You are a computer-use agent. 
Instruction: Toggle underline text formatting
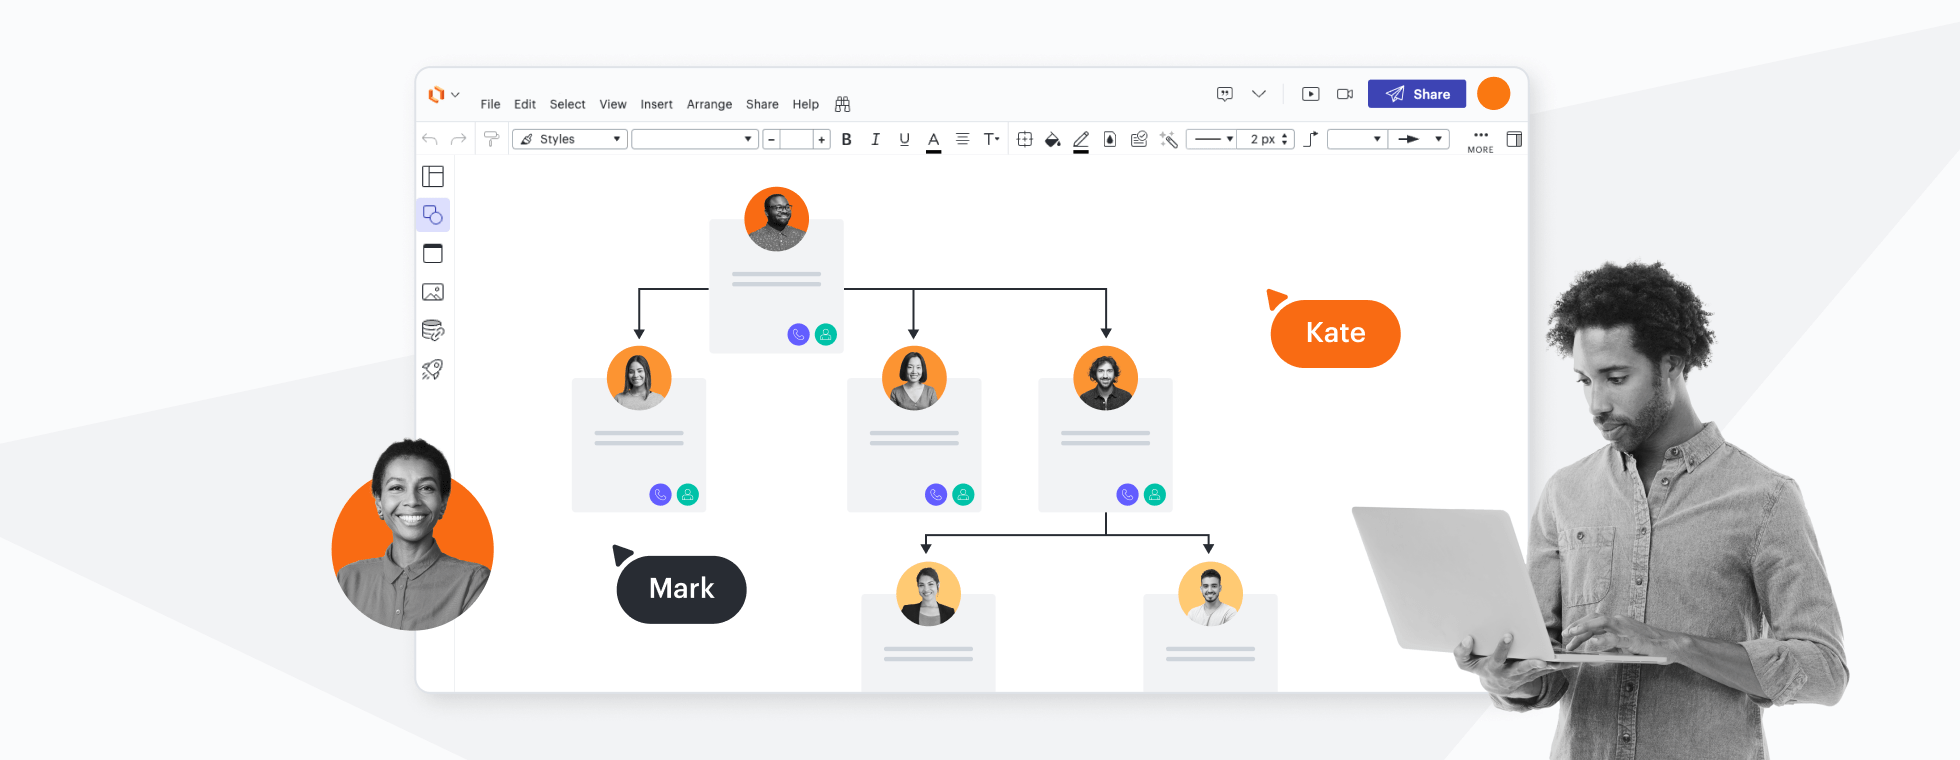904,140
